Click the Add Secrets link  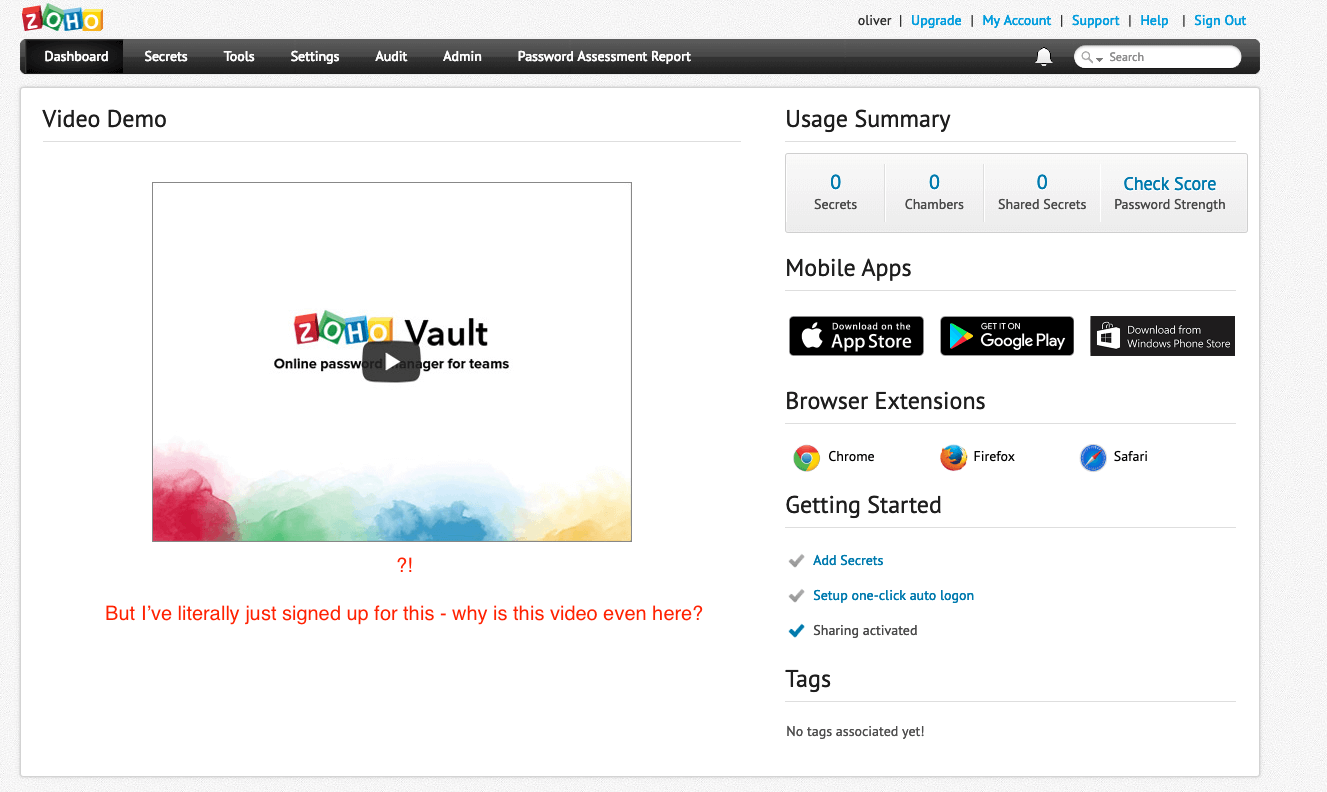pyautogui.click(x=848, y=561)
